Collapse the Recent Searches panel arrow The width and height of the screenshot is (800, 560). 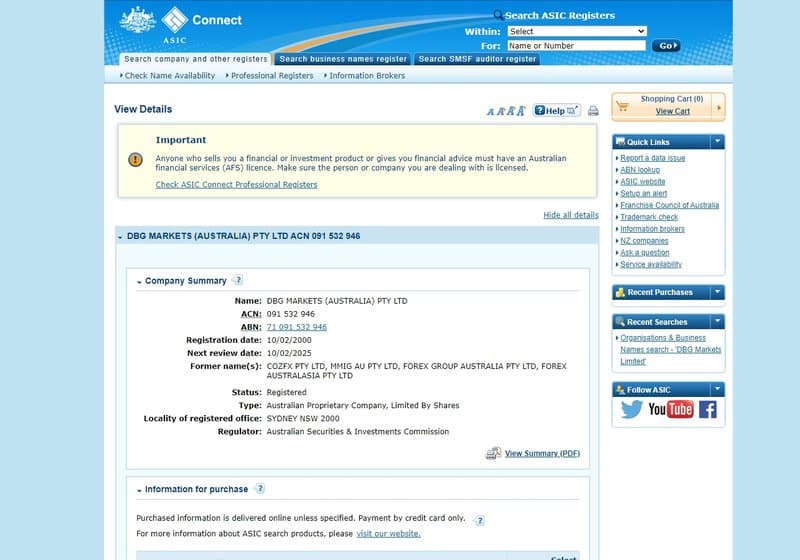click(717, 321)
